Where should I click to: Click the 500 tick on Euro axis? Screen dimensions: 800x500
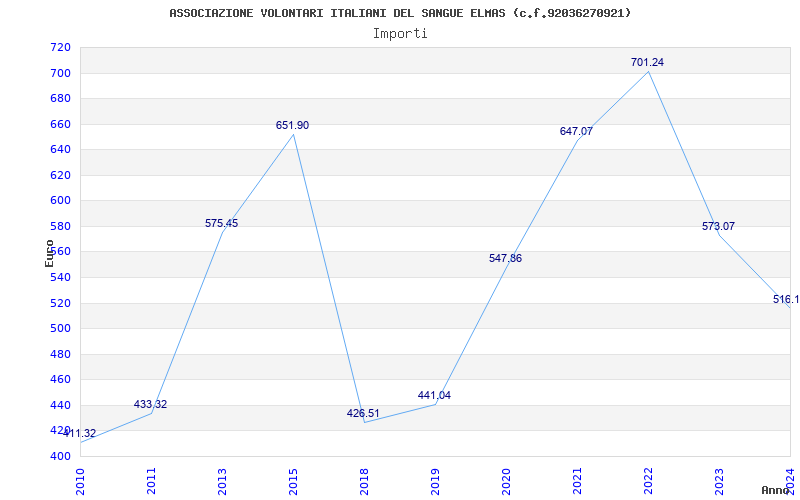click(x=60, y=329)
